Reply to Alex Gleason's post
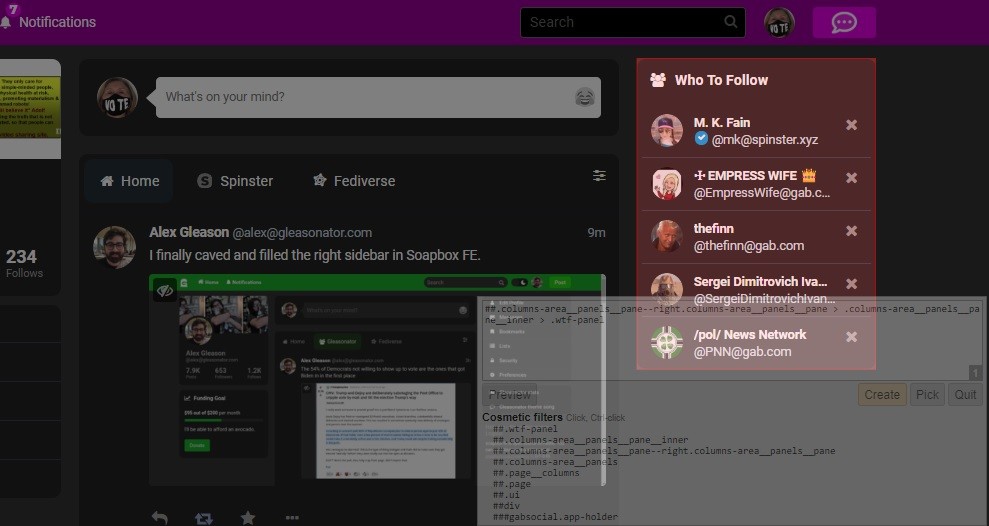Screen dimensions: 989x526 pos(160,517)
